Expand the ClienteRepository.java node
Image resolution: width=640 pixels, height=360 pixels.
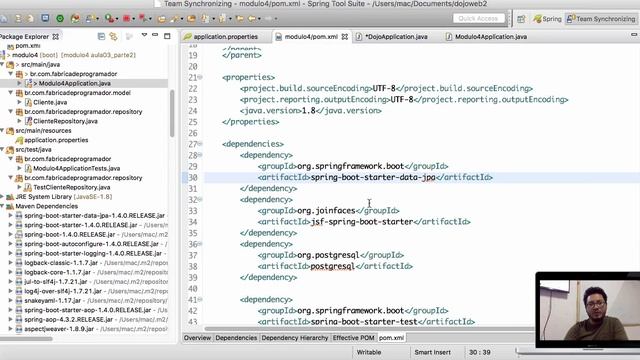[x=19, y=121]
